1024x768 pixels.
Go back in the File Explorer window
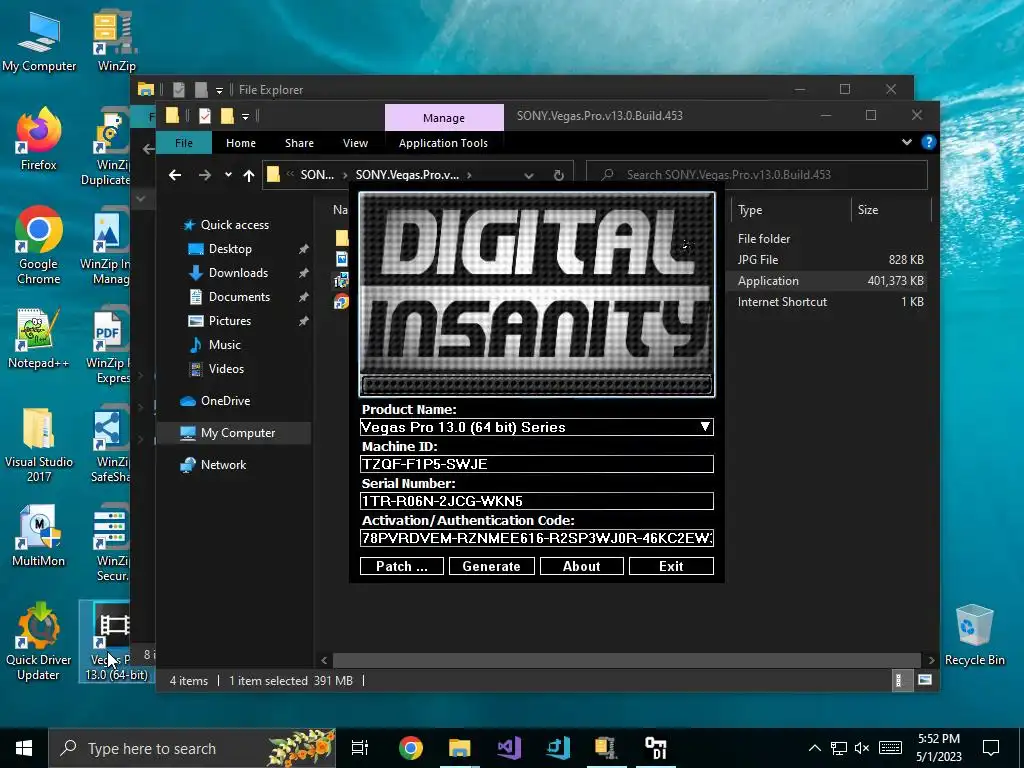pyautogui.click(x=174, y=175)
